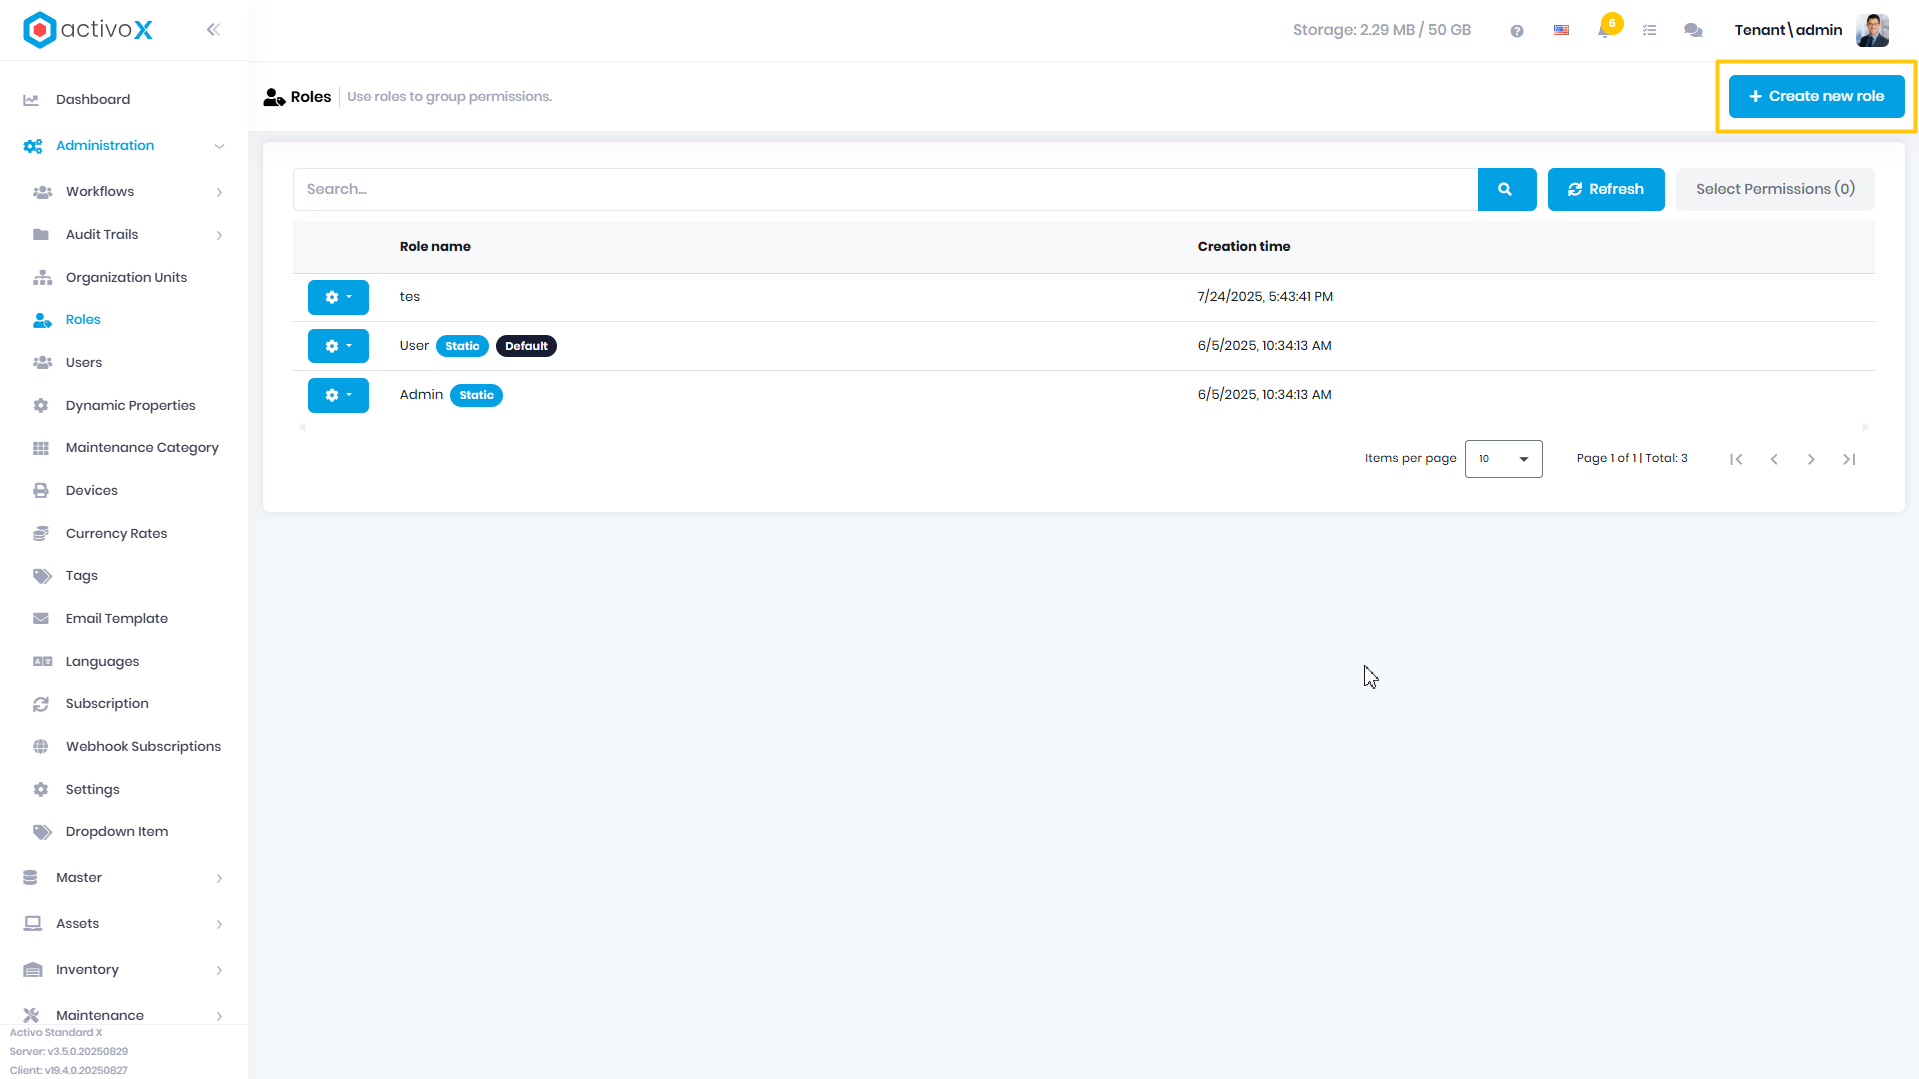Click the Default badge on User row
1919x1079 pixels.
pos(526,346)
